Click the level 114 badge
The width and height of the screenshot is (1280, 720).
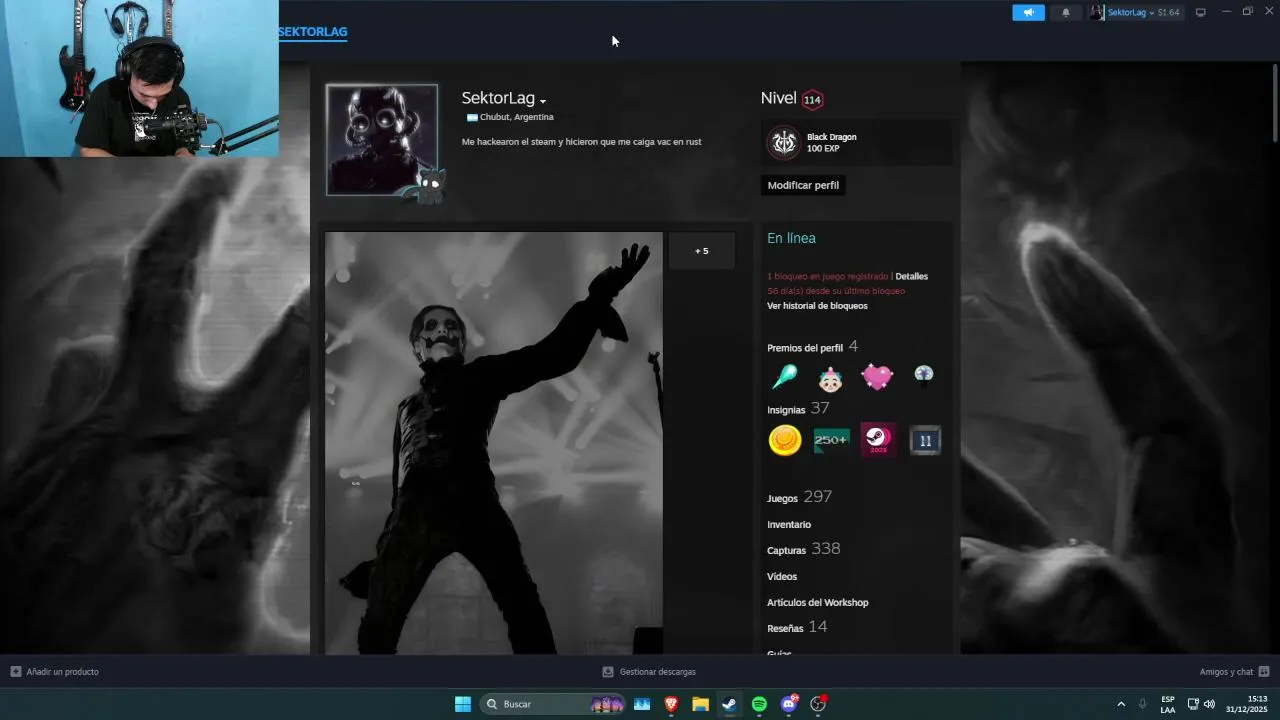point(812,99)
